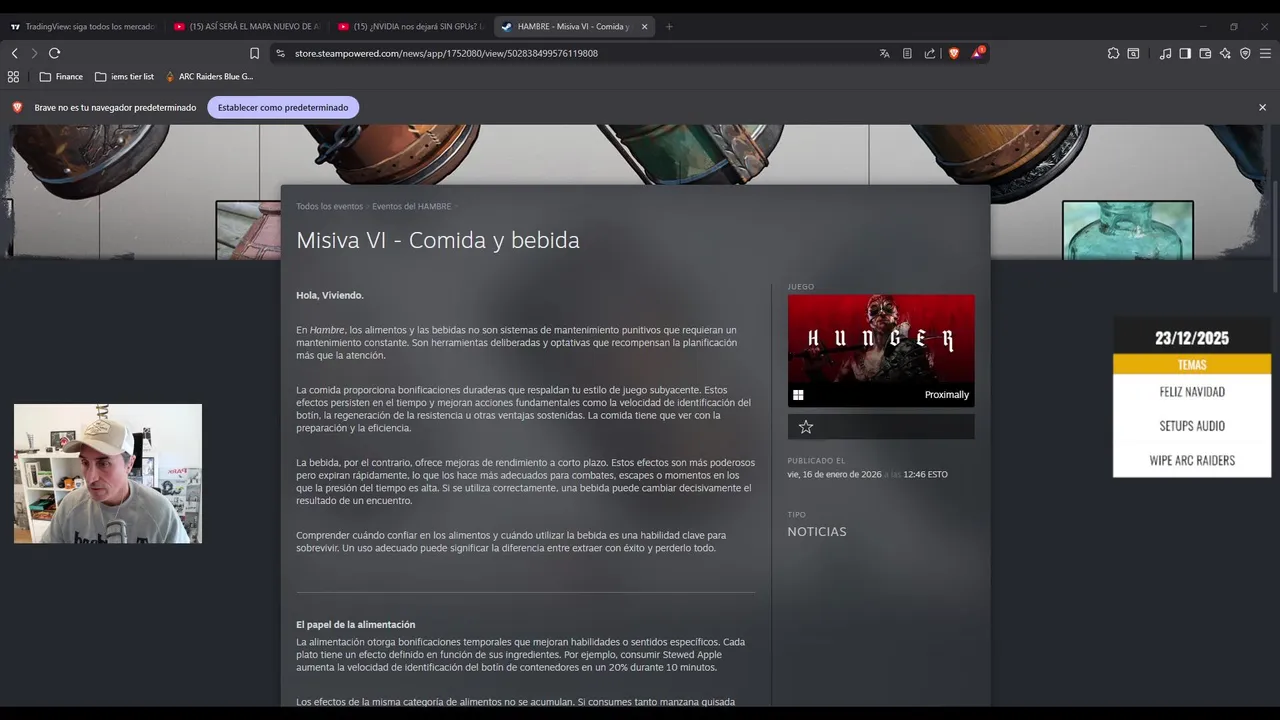Click the translate page icon
The image size is (1280, 720).
(x=884, y=53)
